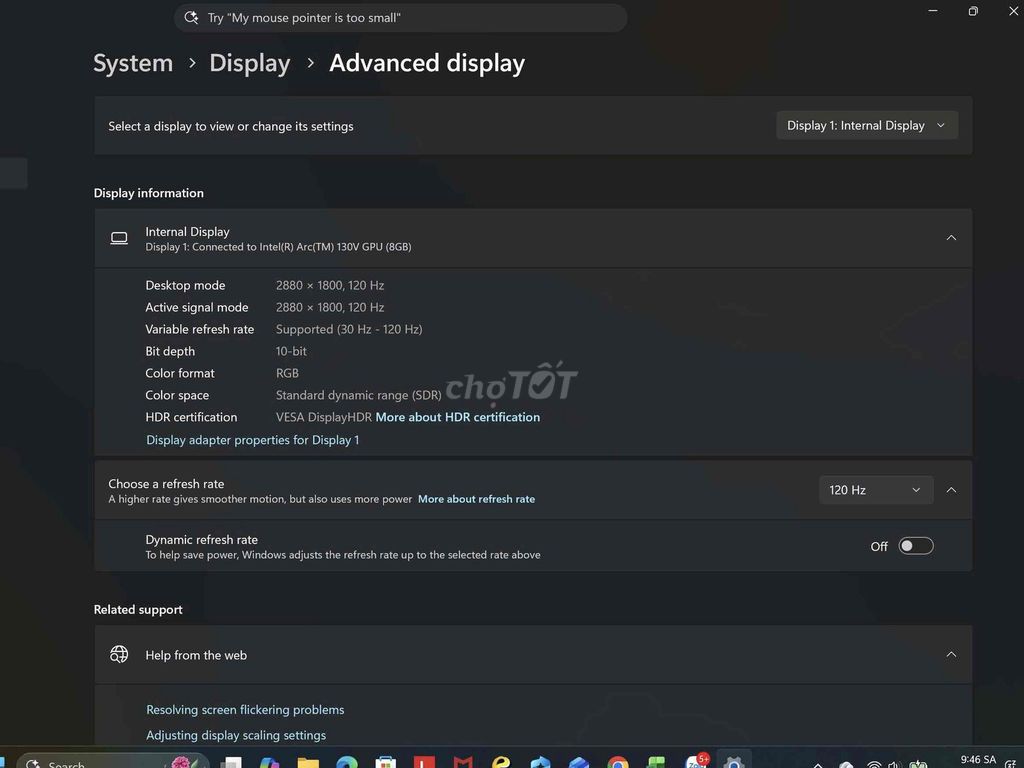
Task: Click the Settings search input field
Action: [400, 18]
